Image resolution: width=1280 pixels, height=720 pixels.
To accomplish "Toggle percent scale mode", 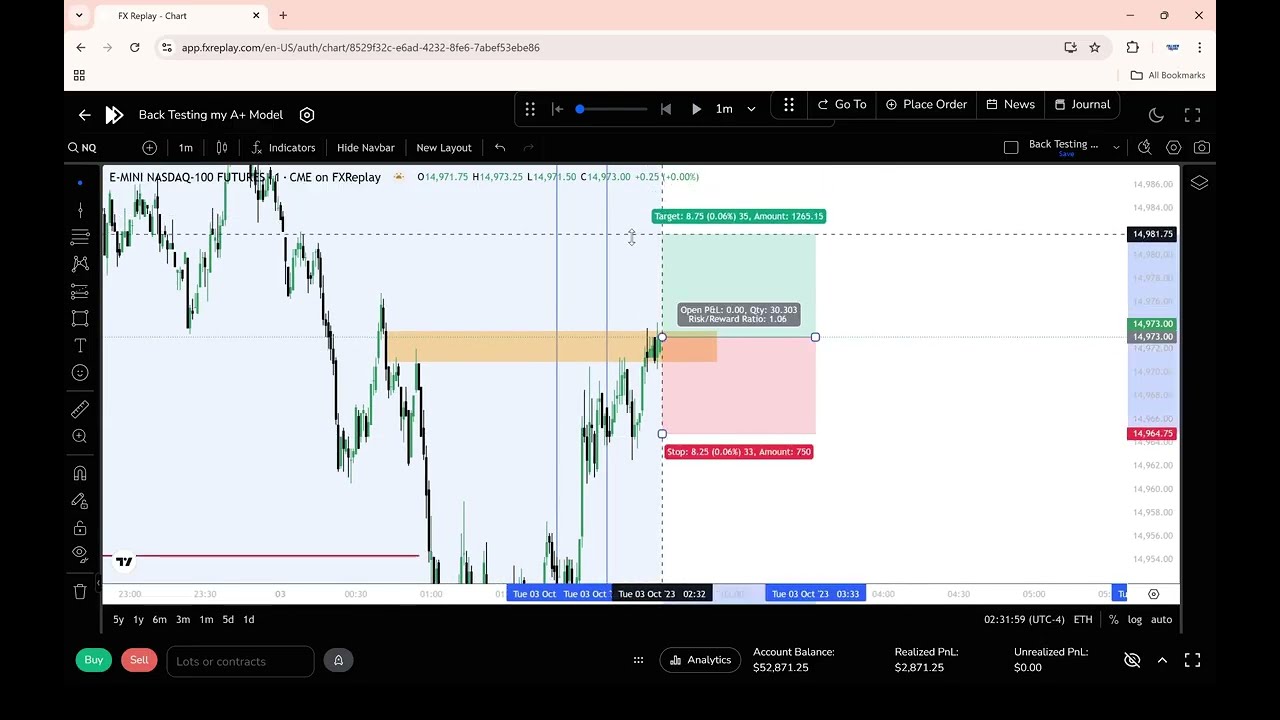I will click(x=1114, y=620).
